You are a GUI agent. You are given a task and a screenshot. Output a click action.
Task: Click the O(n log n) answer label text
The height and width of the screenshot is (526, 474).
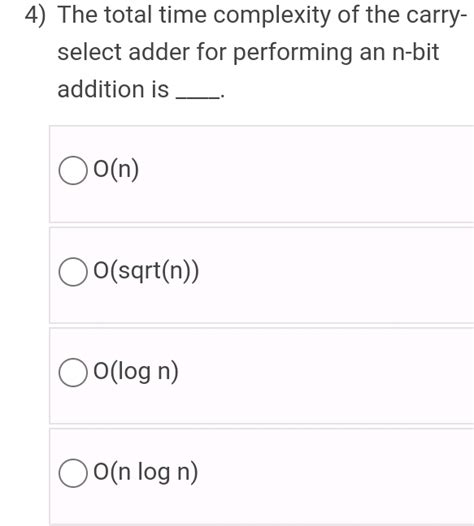pyautogui.click(x=146, y=472)
